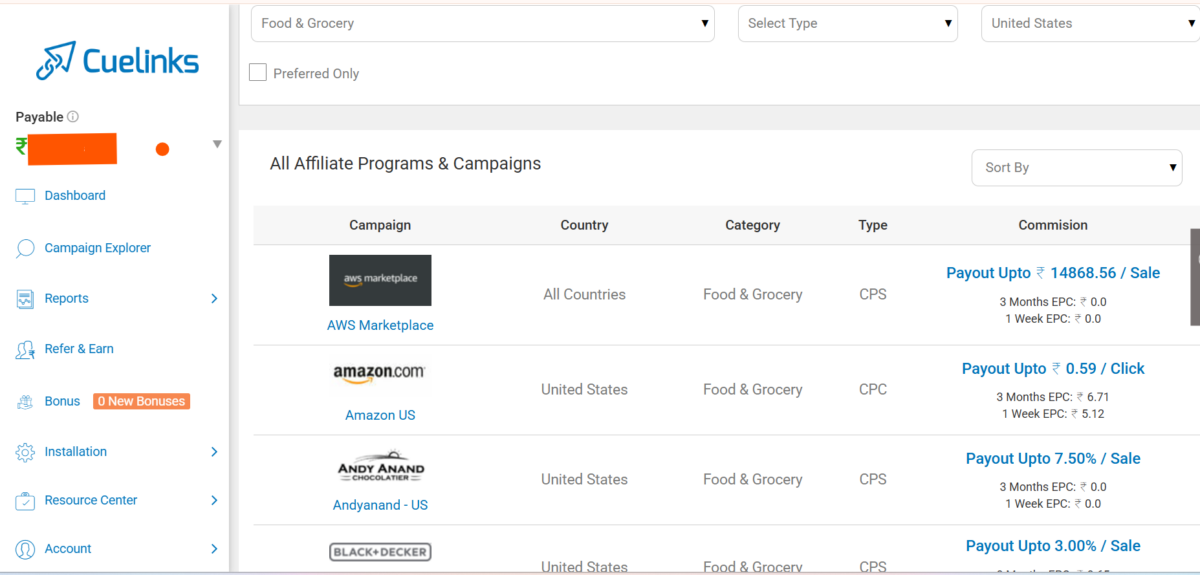Screen dimensions: 1200x575
Task: Open the Food & Grocery category dropdown
Action: point(483,24)
